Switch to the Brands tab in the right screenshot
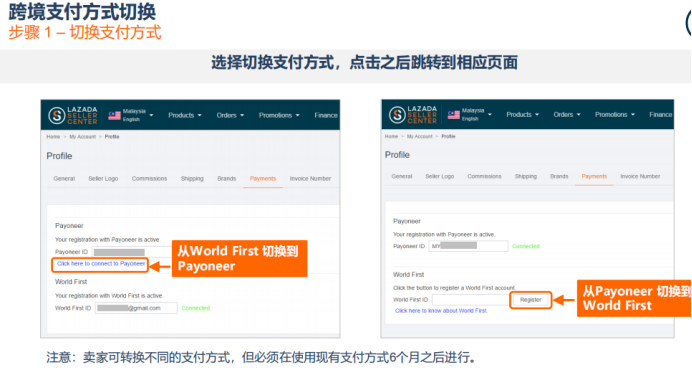This screenshot has height=370, width=692. pyautogui.click(x=559, y=176)
